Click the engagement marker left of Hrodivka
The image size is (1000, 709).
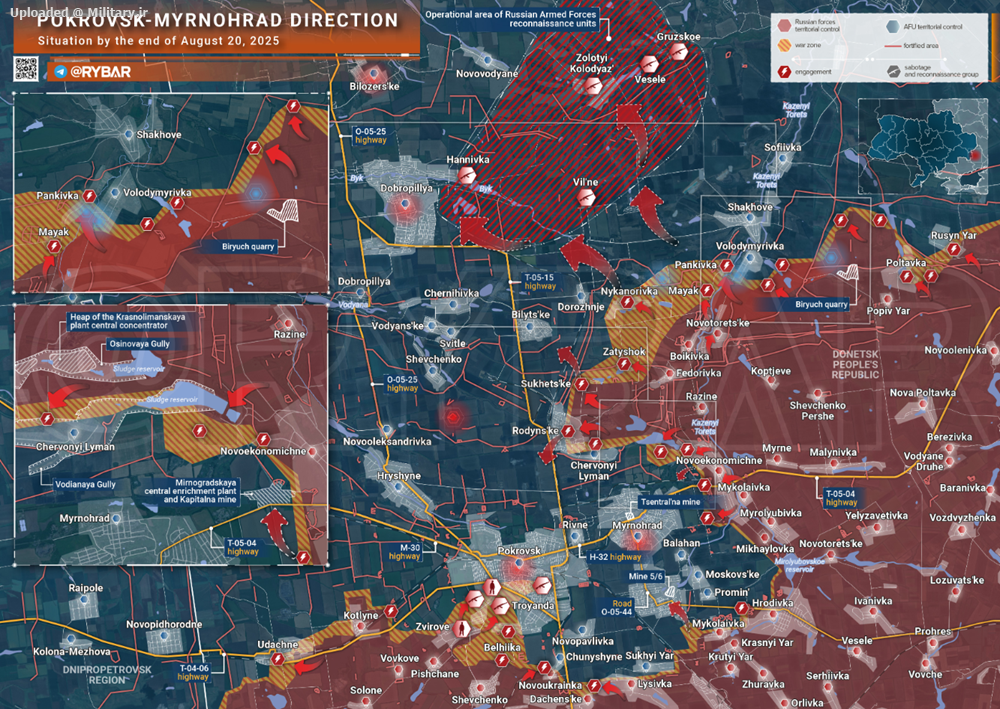(741, 608)
